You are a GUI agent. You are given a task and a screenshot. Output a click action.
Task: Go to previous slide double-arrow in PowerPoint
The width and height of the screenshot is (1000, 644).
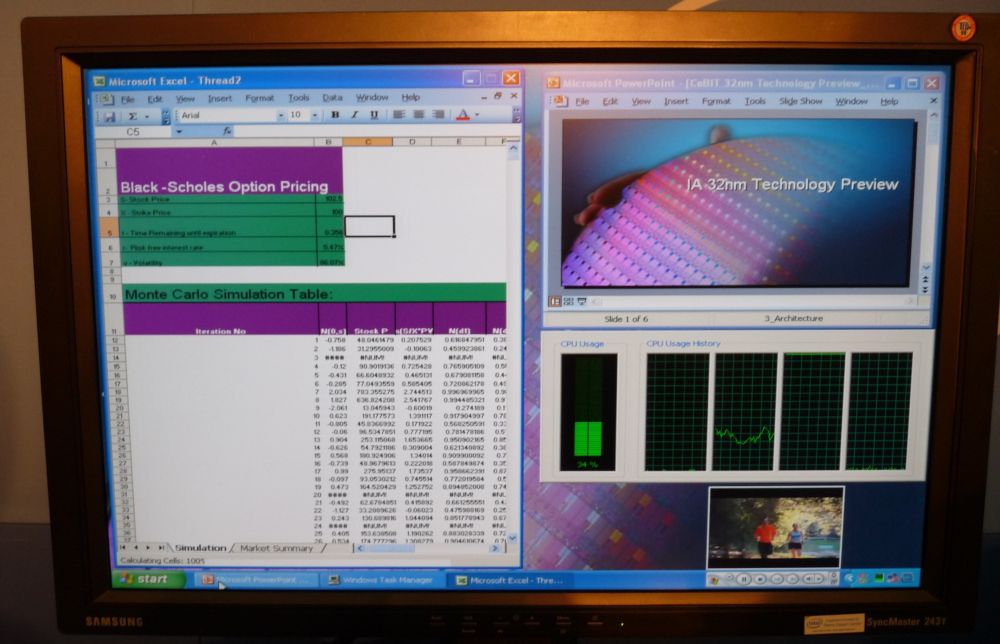[x=925, y=279]
